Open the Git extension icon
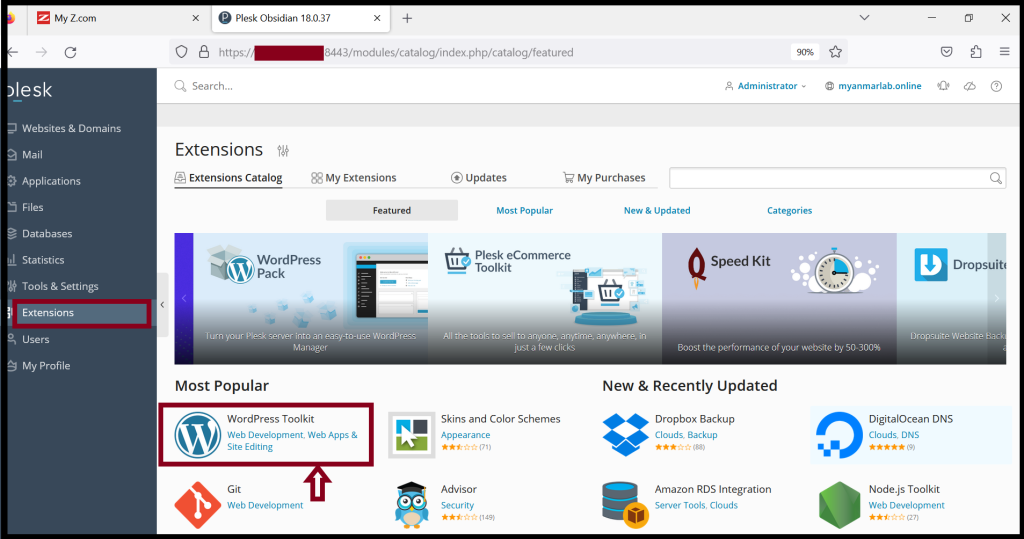 [x=197, y=505]
